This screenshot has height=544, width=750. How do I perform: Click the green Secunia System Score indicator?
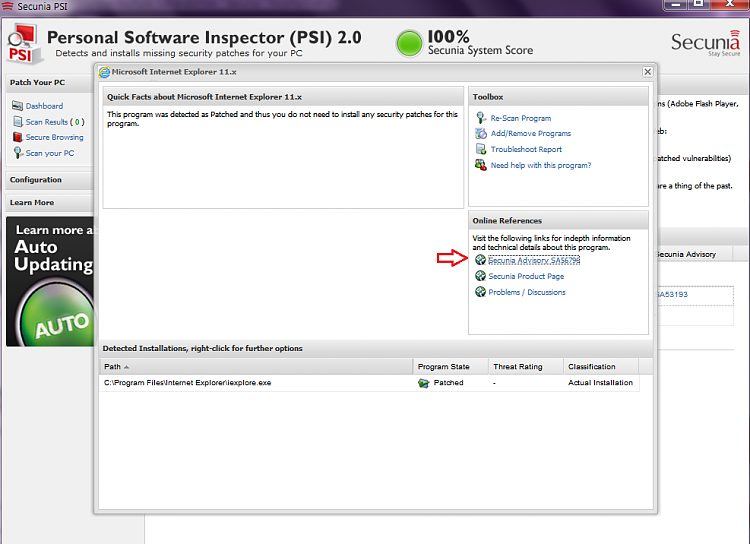409,44
